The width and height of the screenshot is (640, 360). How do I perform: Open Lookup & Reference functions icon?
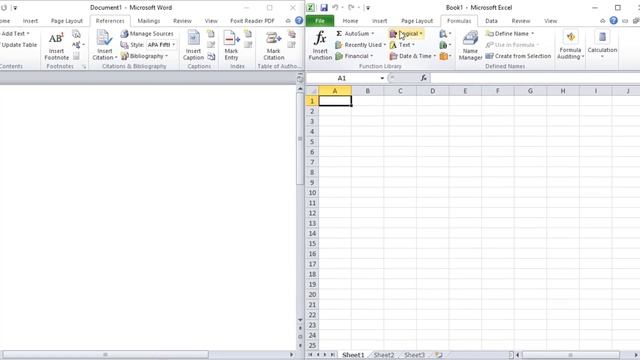(445, 34)
